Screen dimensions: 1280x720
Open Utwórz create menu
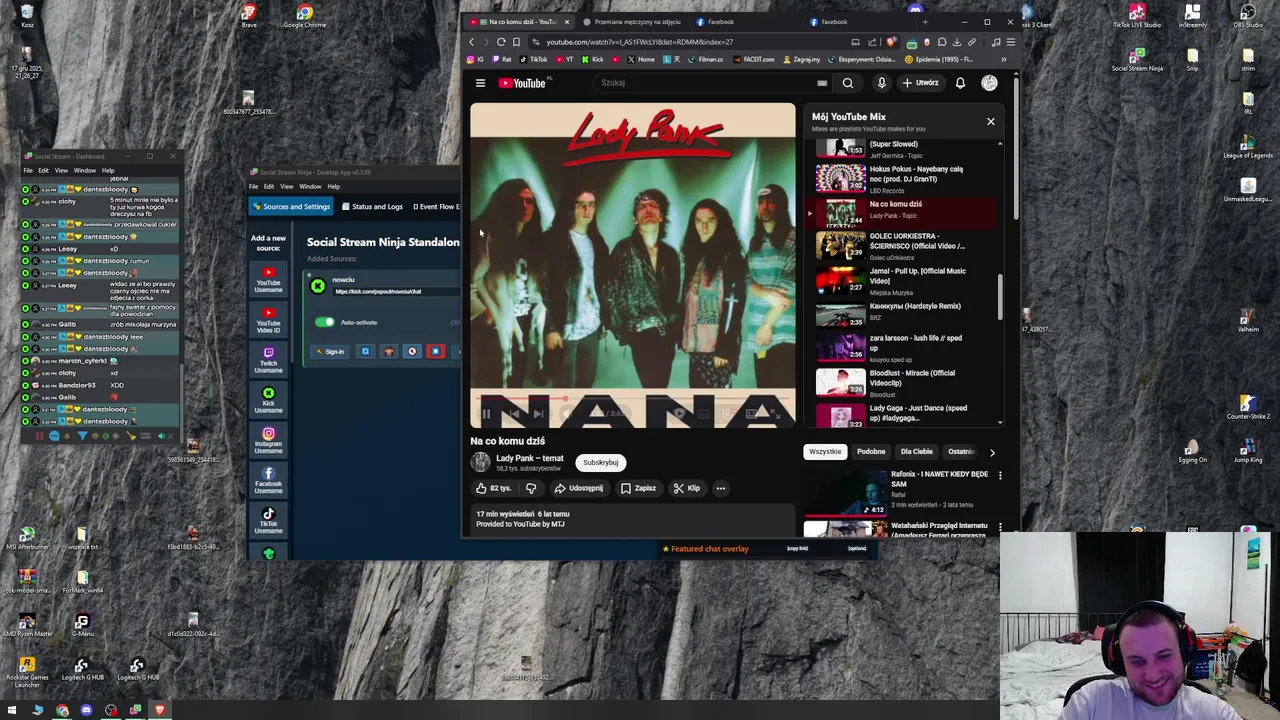[x=920, y=83]
